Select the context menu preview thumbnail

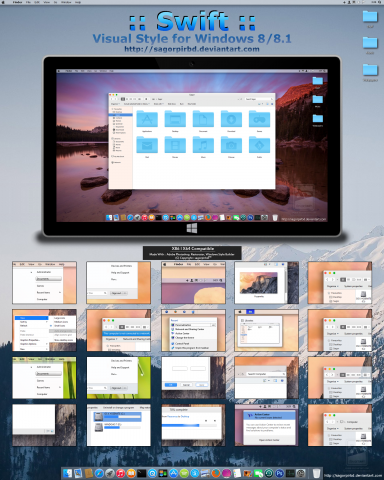(x=44, y=330)
